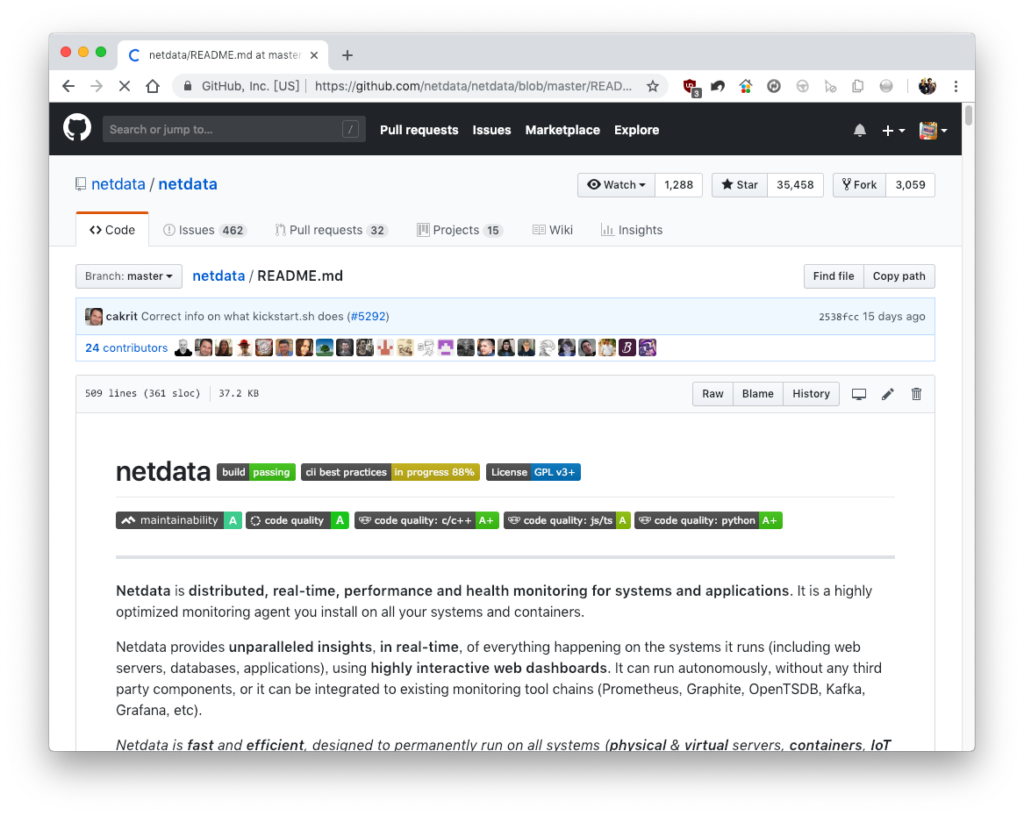This screenshot has width=1024, height=816.
Task: Edit this file with the pencil icon
Action: 888,394
